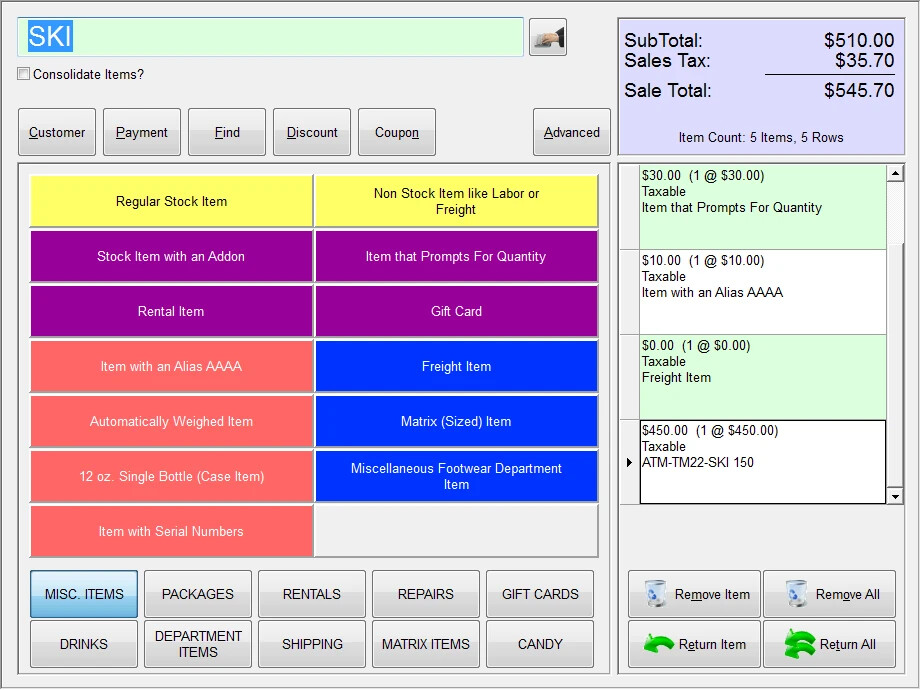
Task: Click into the SKI search input field
Action: click(270, 37)
